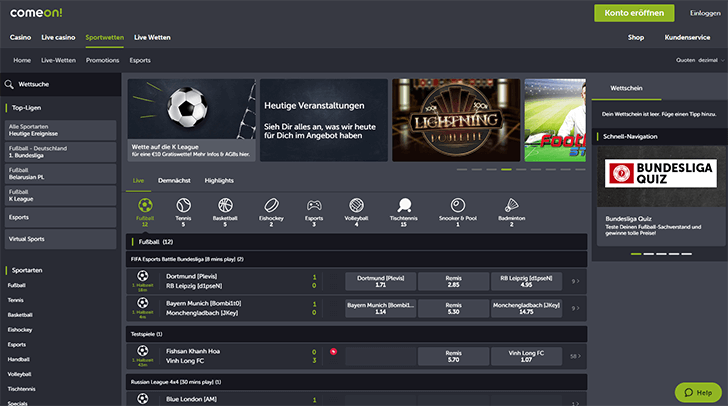Go to Promotions submenu
This screenshot has width=728, height=406.
tap(102, 60)
